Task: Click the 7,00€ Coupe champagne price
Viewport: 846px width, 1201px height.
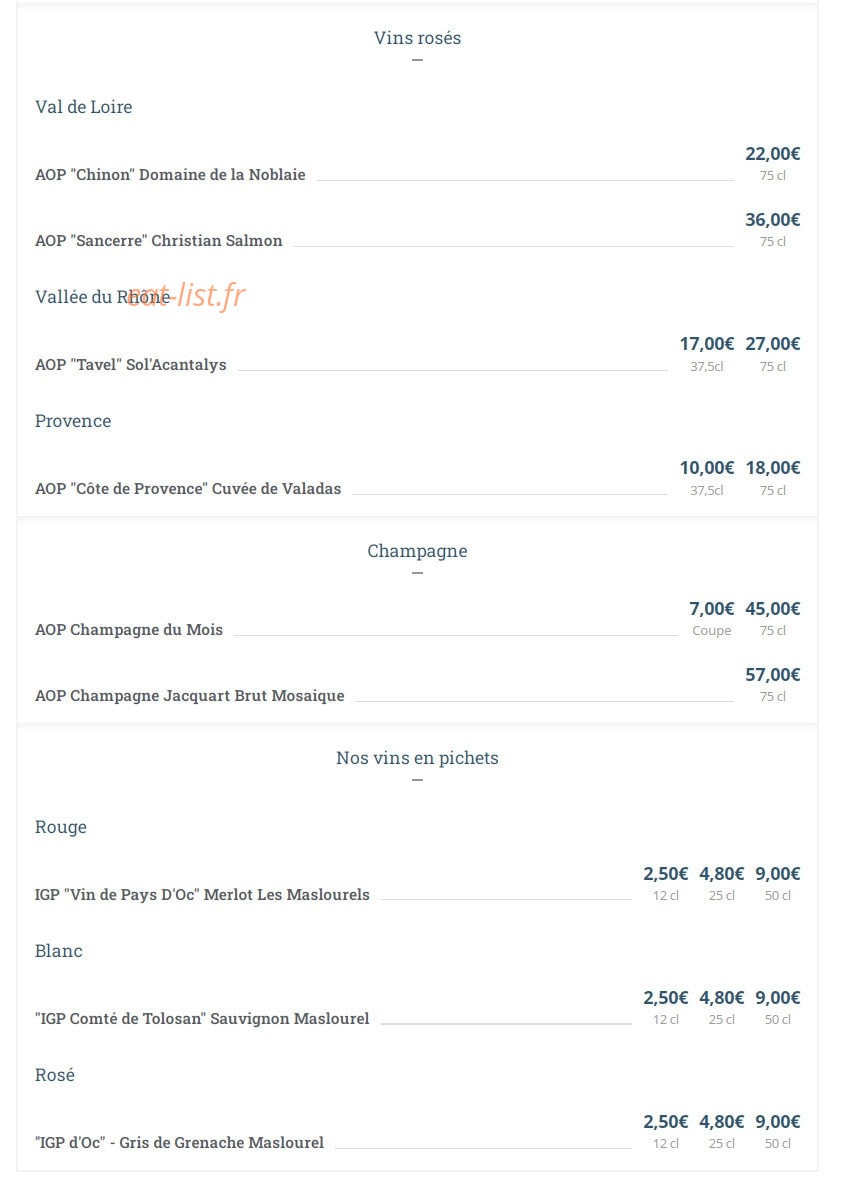Action: [x=711, y=609]
